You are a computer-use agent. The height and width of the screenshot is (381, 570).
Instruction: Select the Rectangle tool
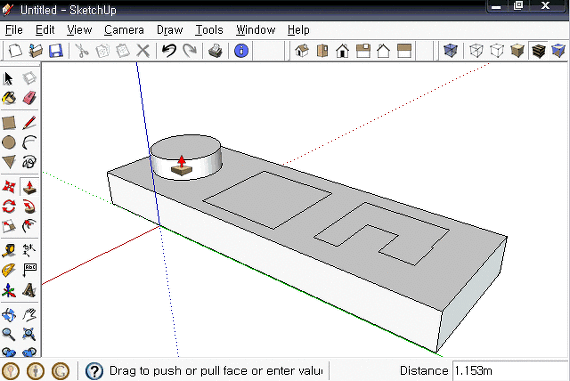[x=9, y=123]
